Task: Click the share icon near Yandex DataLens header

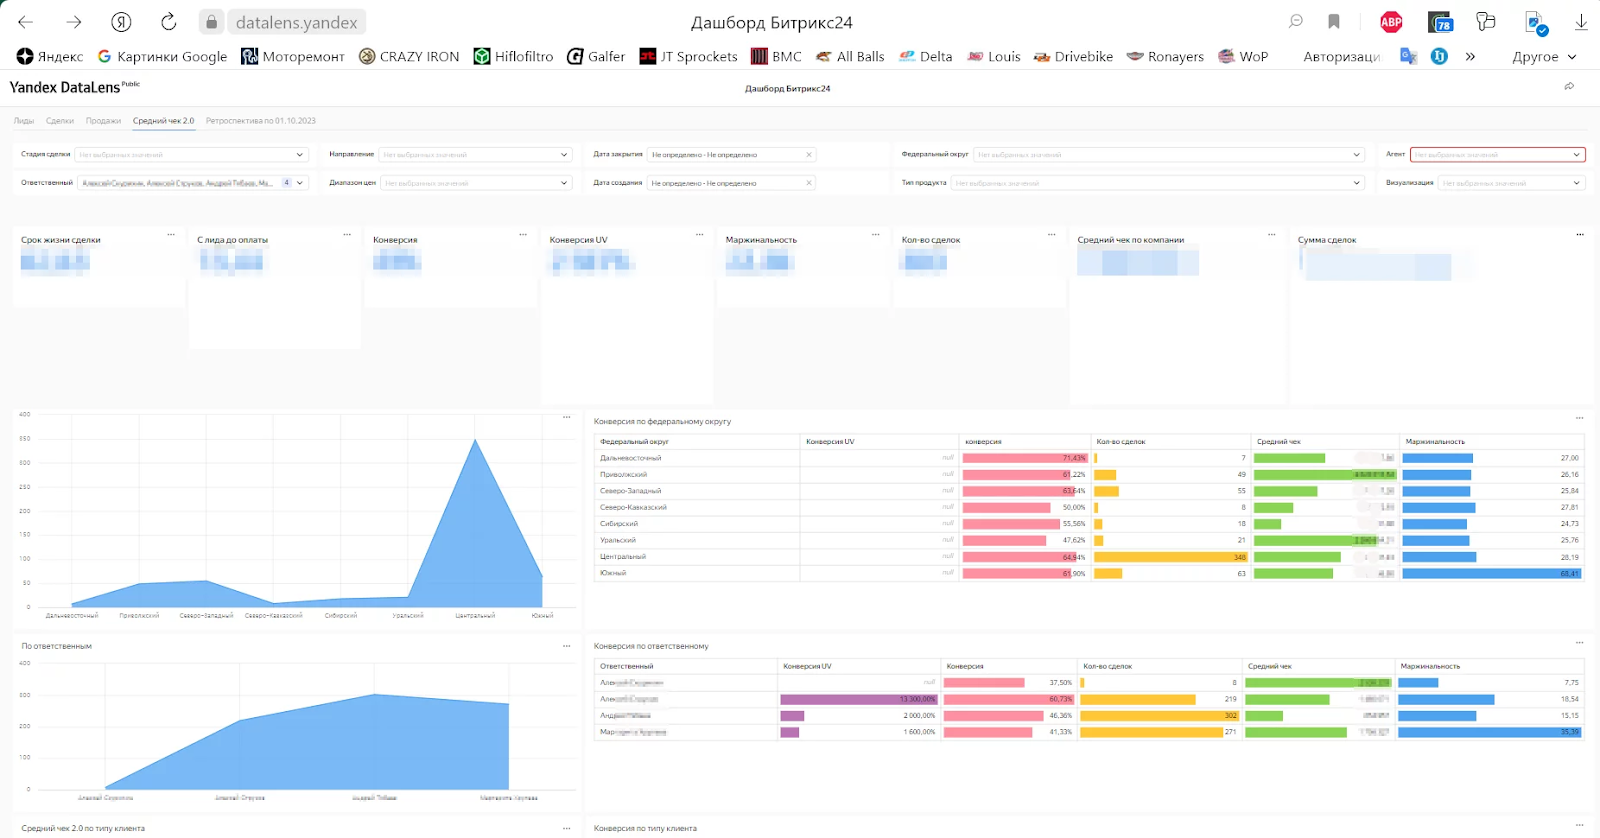Action: point(1569,87)
